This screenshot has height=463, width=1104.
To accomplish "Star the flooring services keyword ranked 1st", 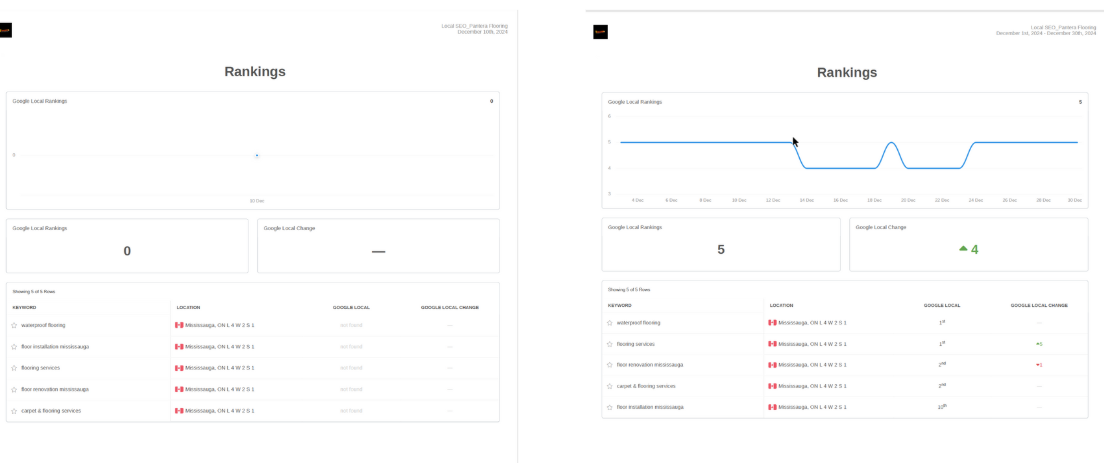I will pos(610,344).
